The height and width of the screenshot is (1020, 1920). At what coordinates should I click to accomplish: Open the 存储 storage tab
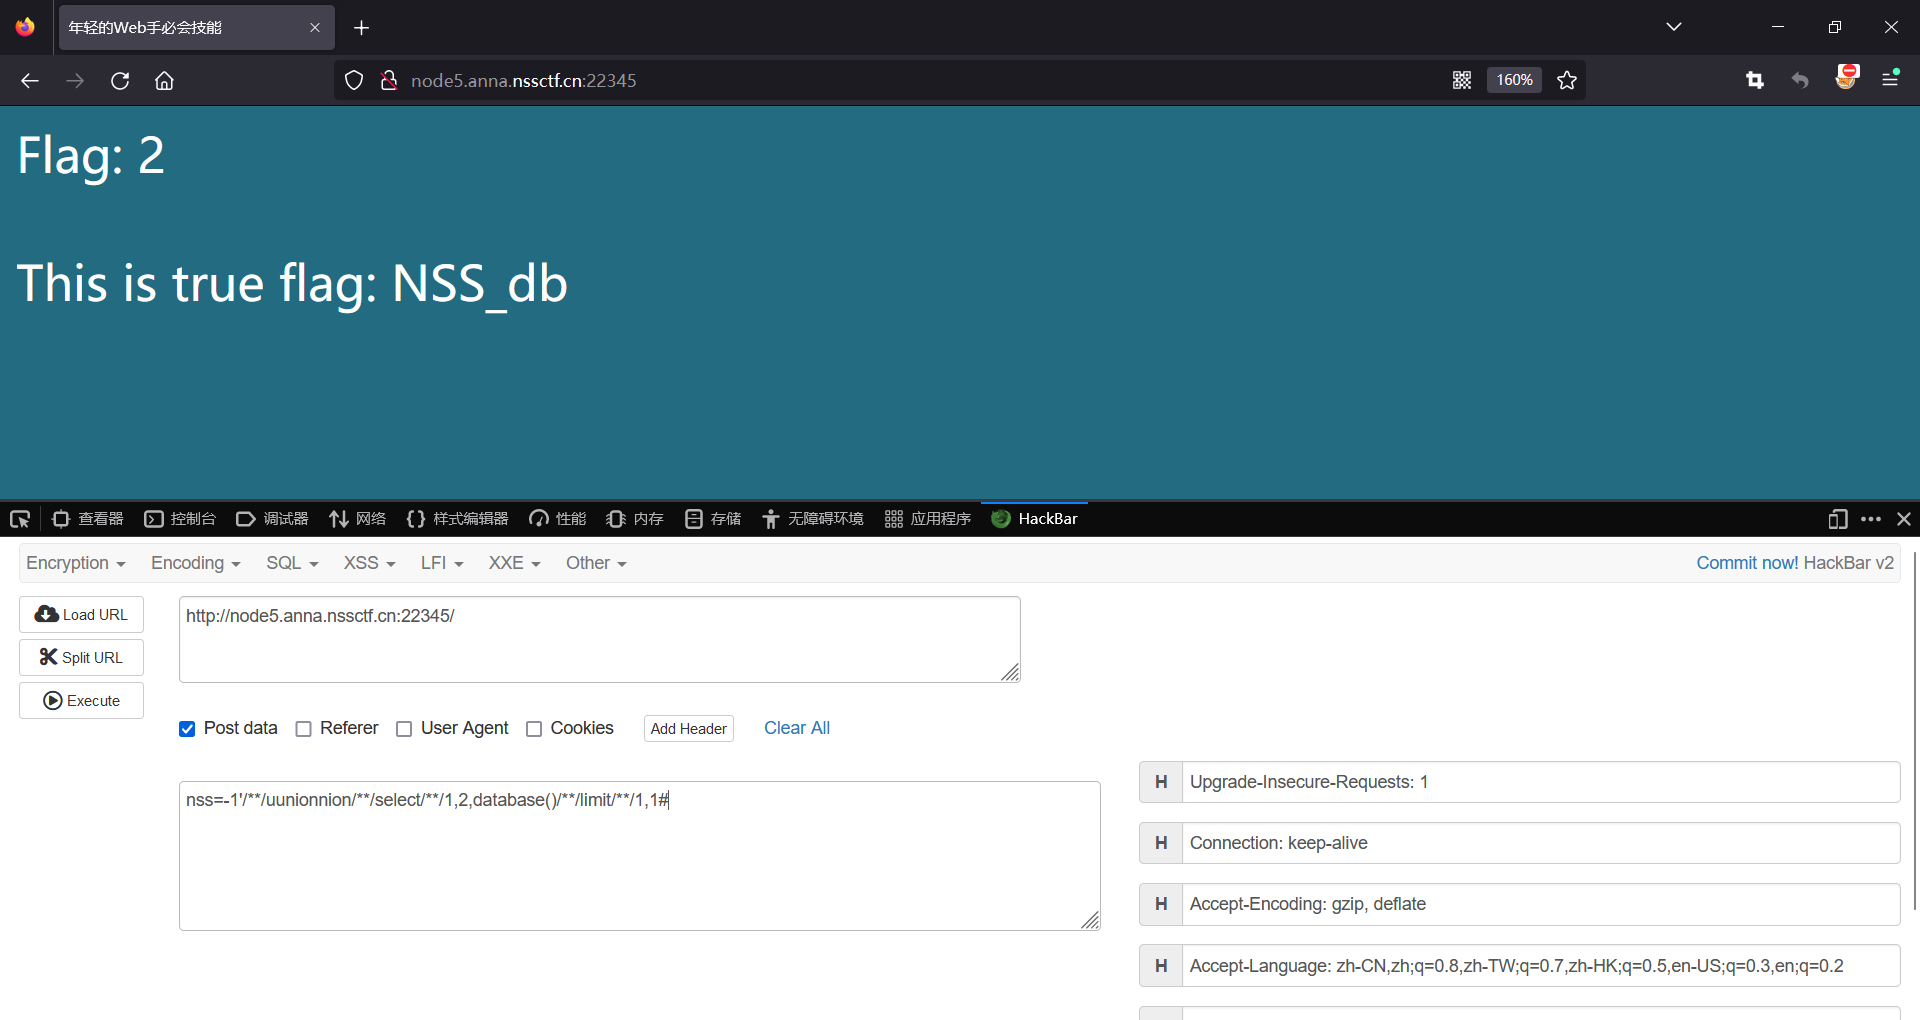713,519
